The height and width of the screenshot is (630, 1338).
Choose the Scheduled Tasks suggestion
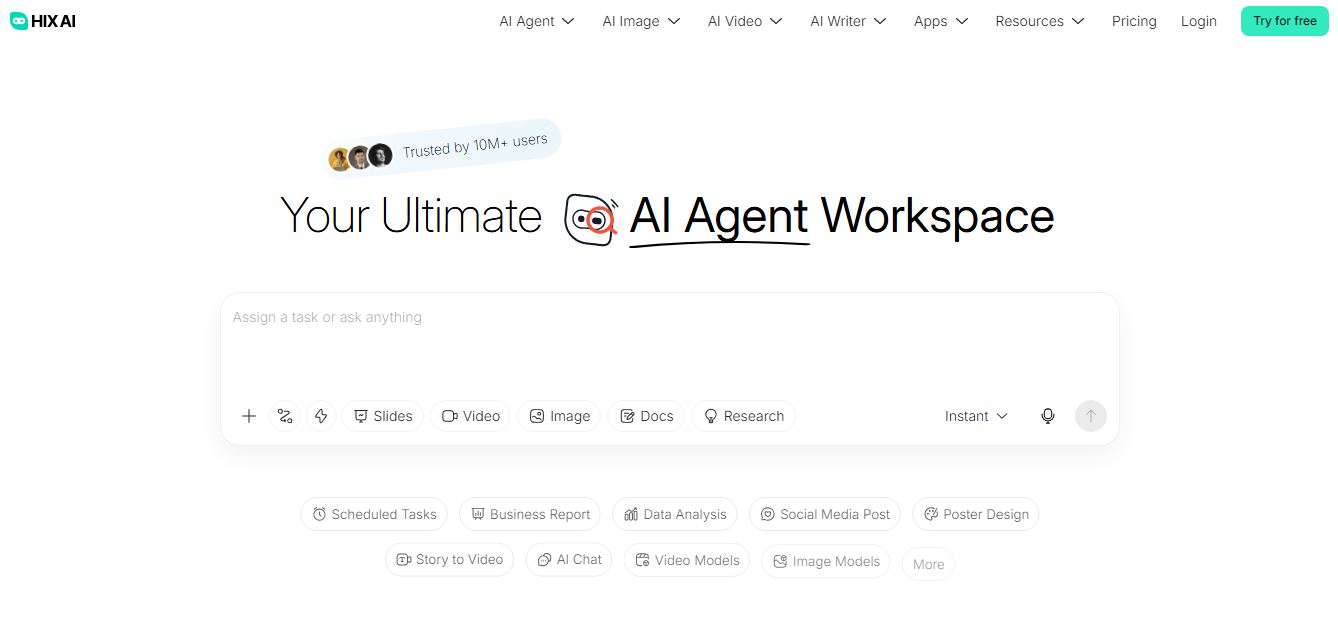pos(374,514)
